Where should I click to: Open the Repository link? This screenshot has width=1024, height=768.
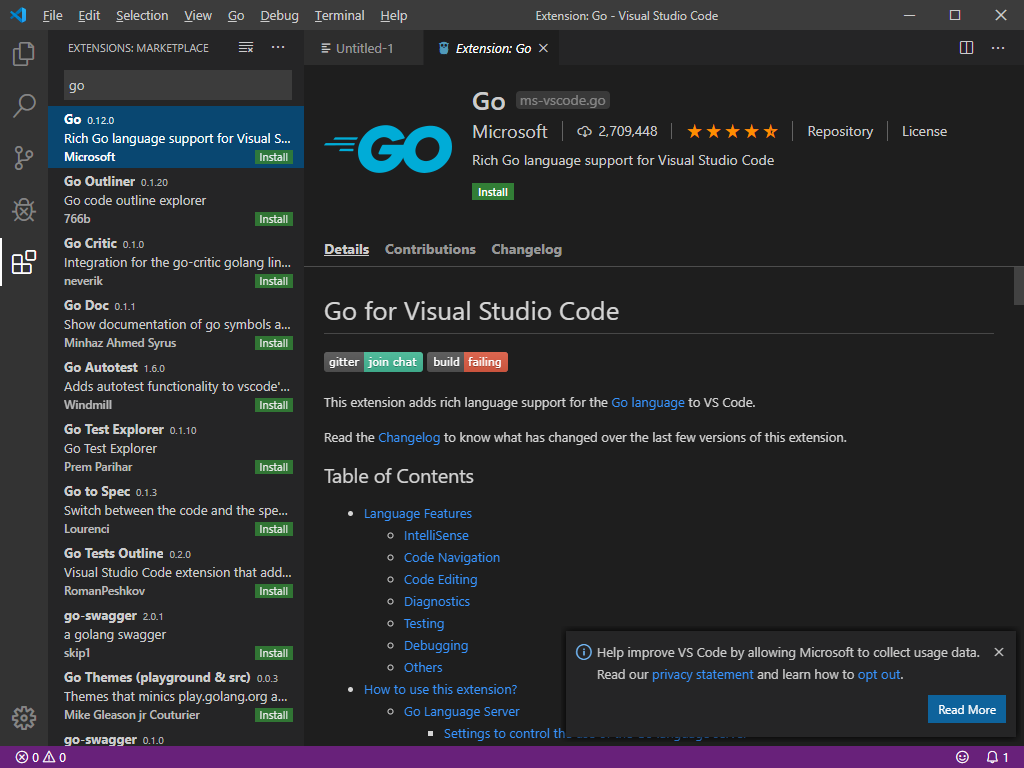click(x=840, y=131)
